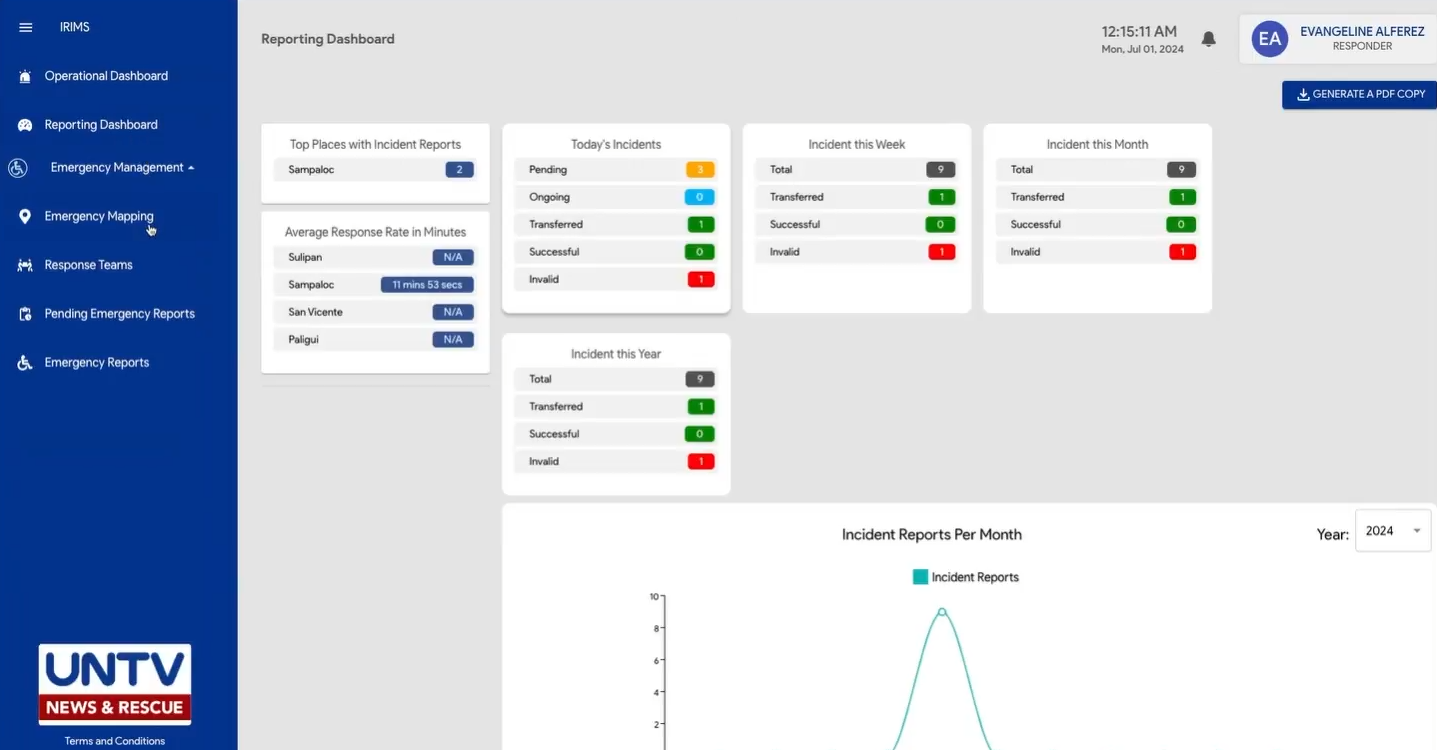Expand the 2024 year selector arrow

[1417, 530]
